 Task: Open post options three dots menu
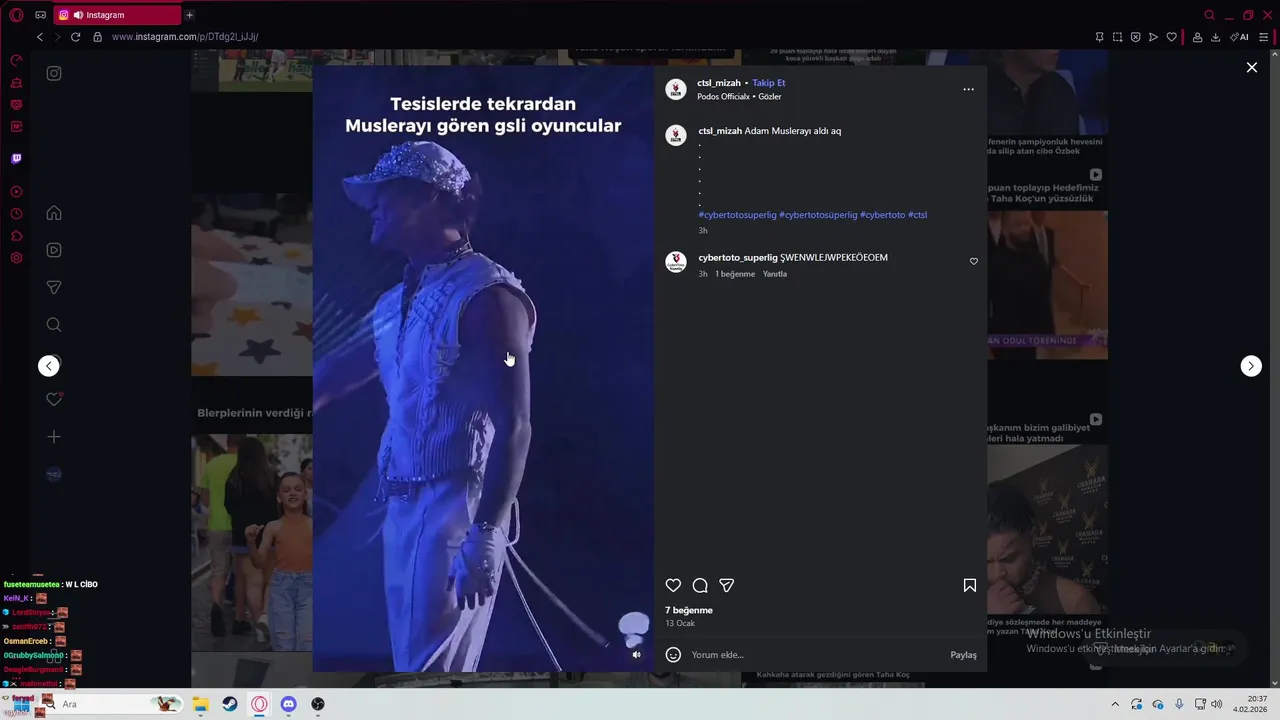[968, 89]
